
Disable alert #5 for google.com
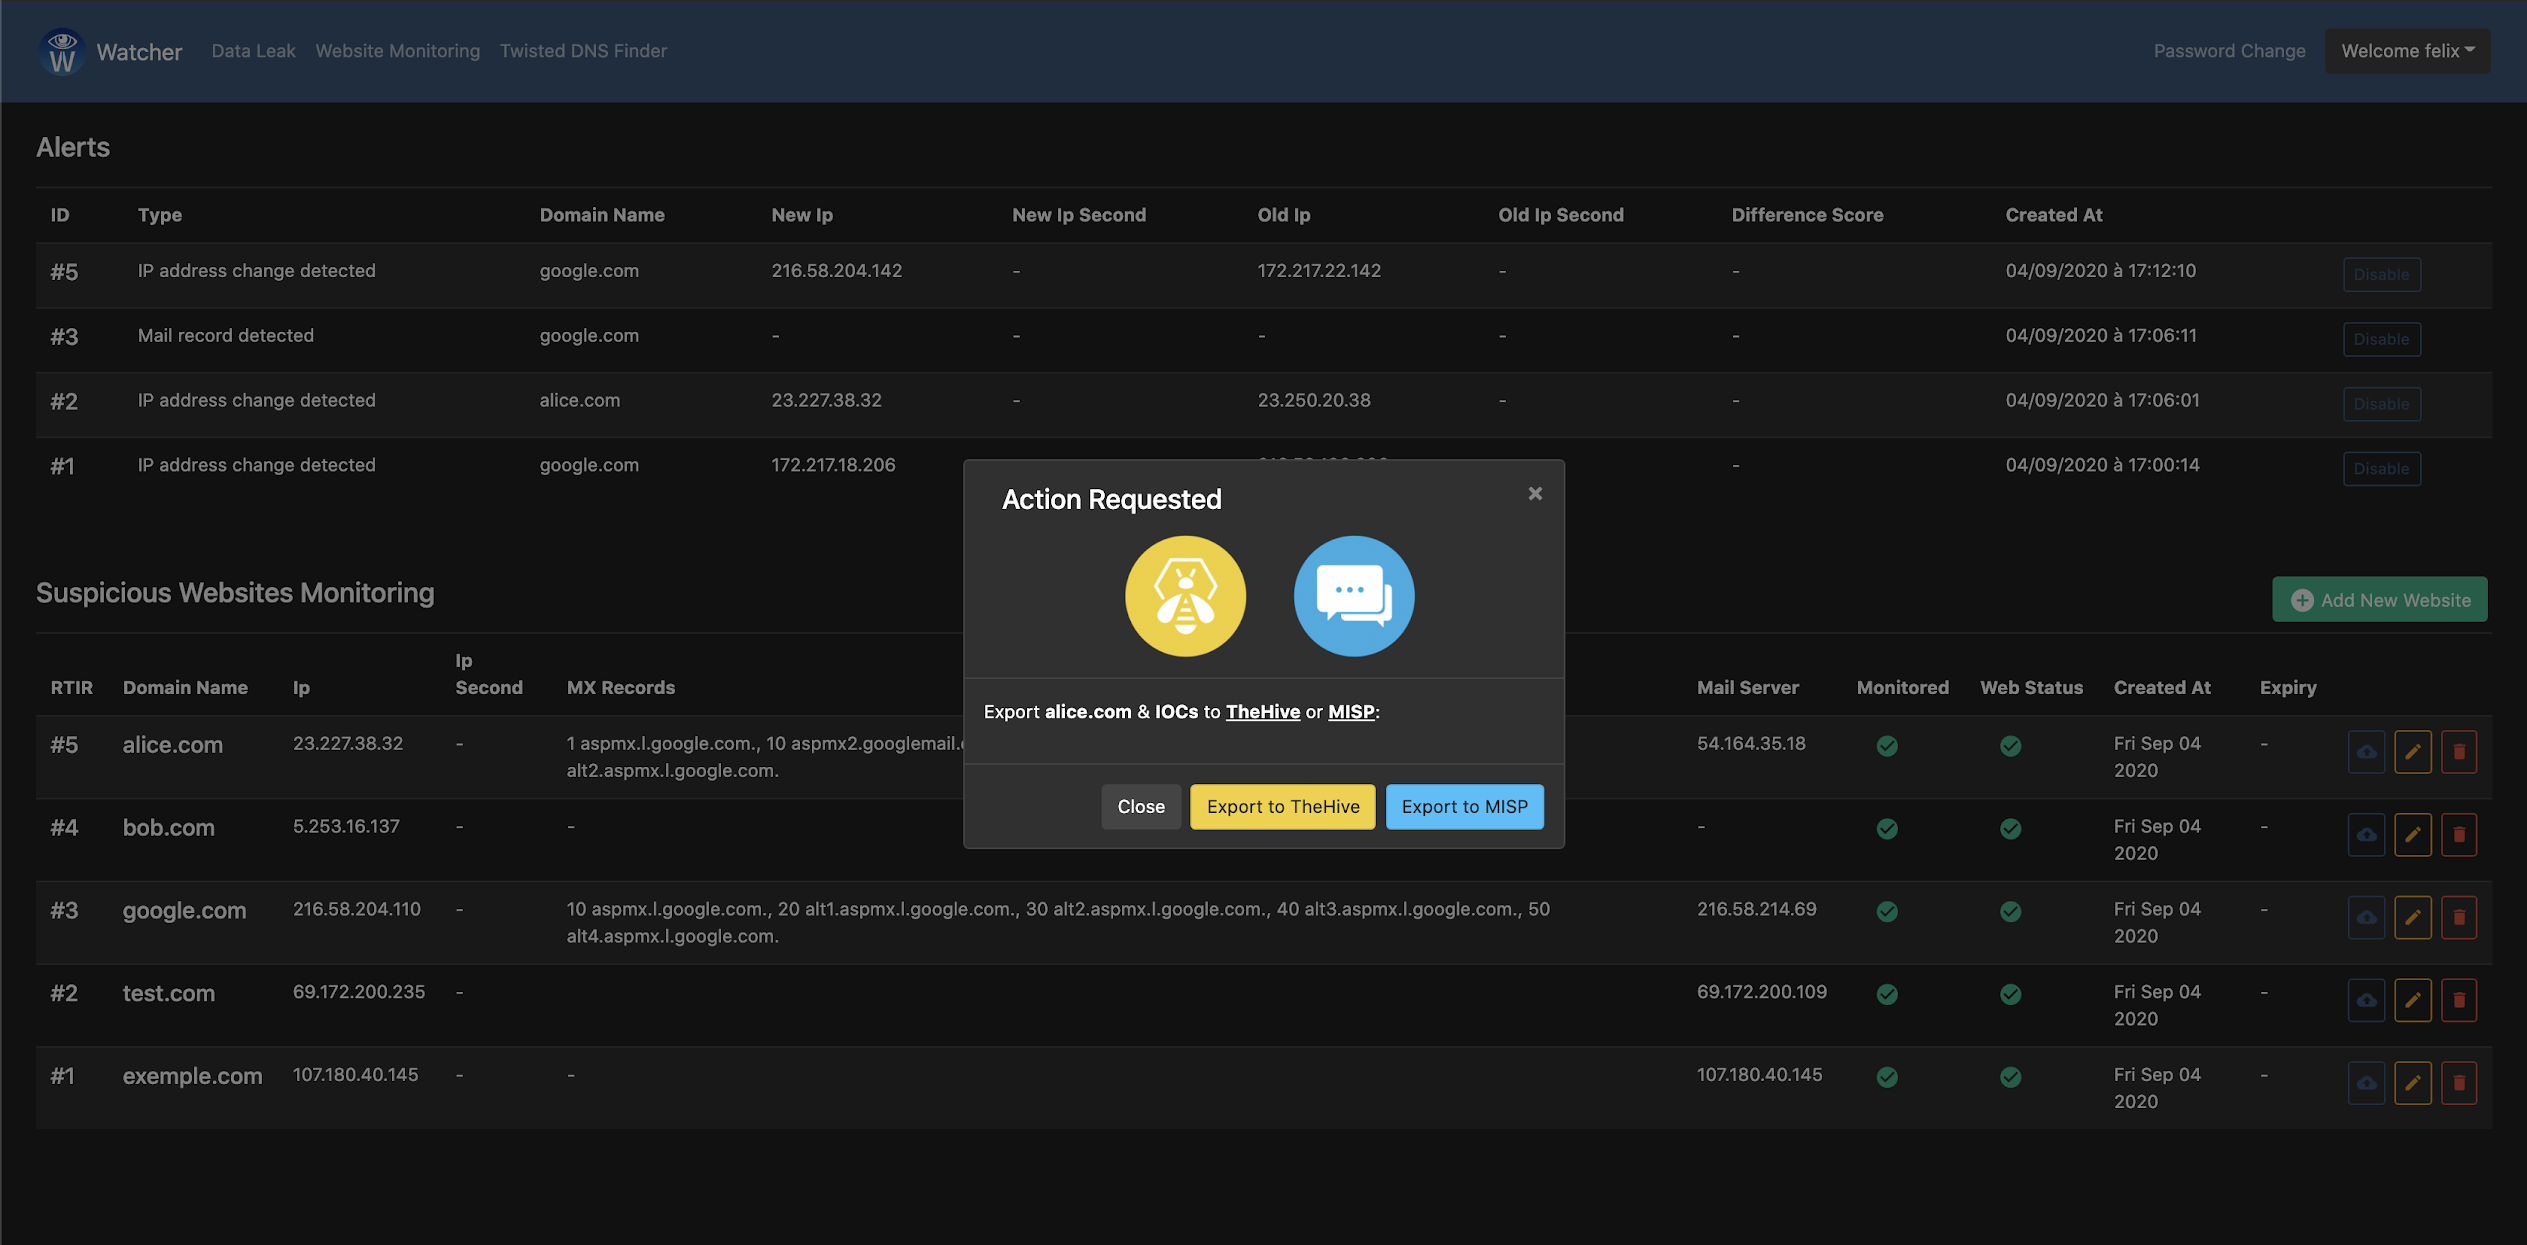2381,274
